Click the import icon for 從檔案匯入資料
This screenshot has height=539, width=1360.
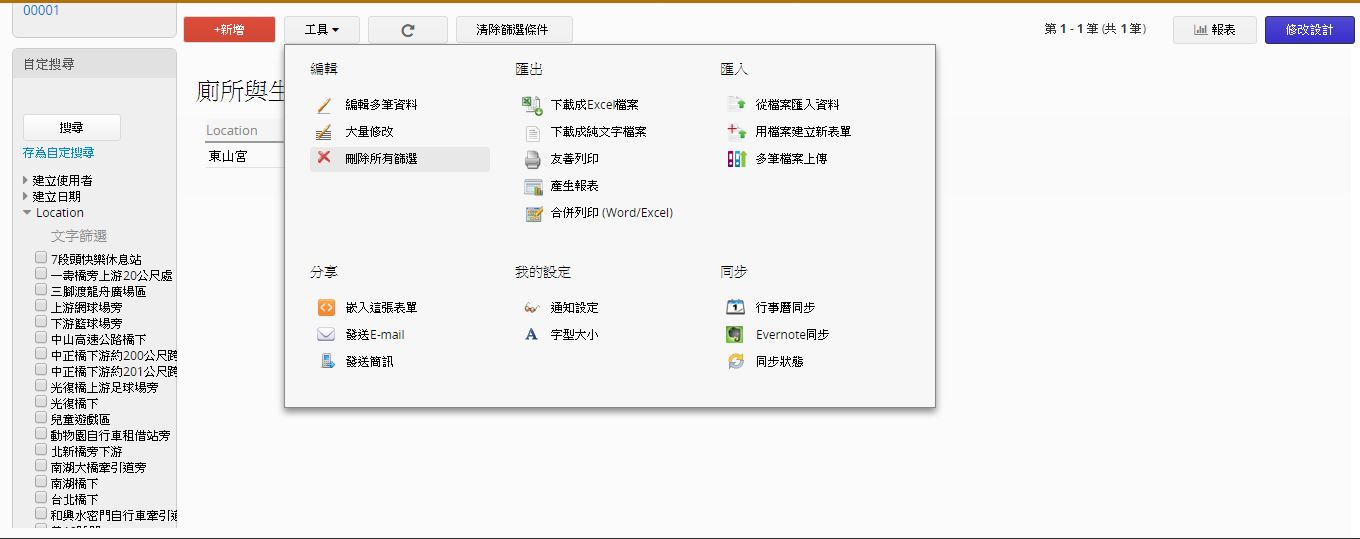point(737,104)
